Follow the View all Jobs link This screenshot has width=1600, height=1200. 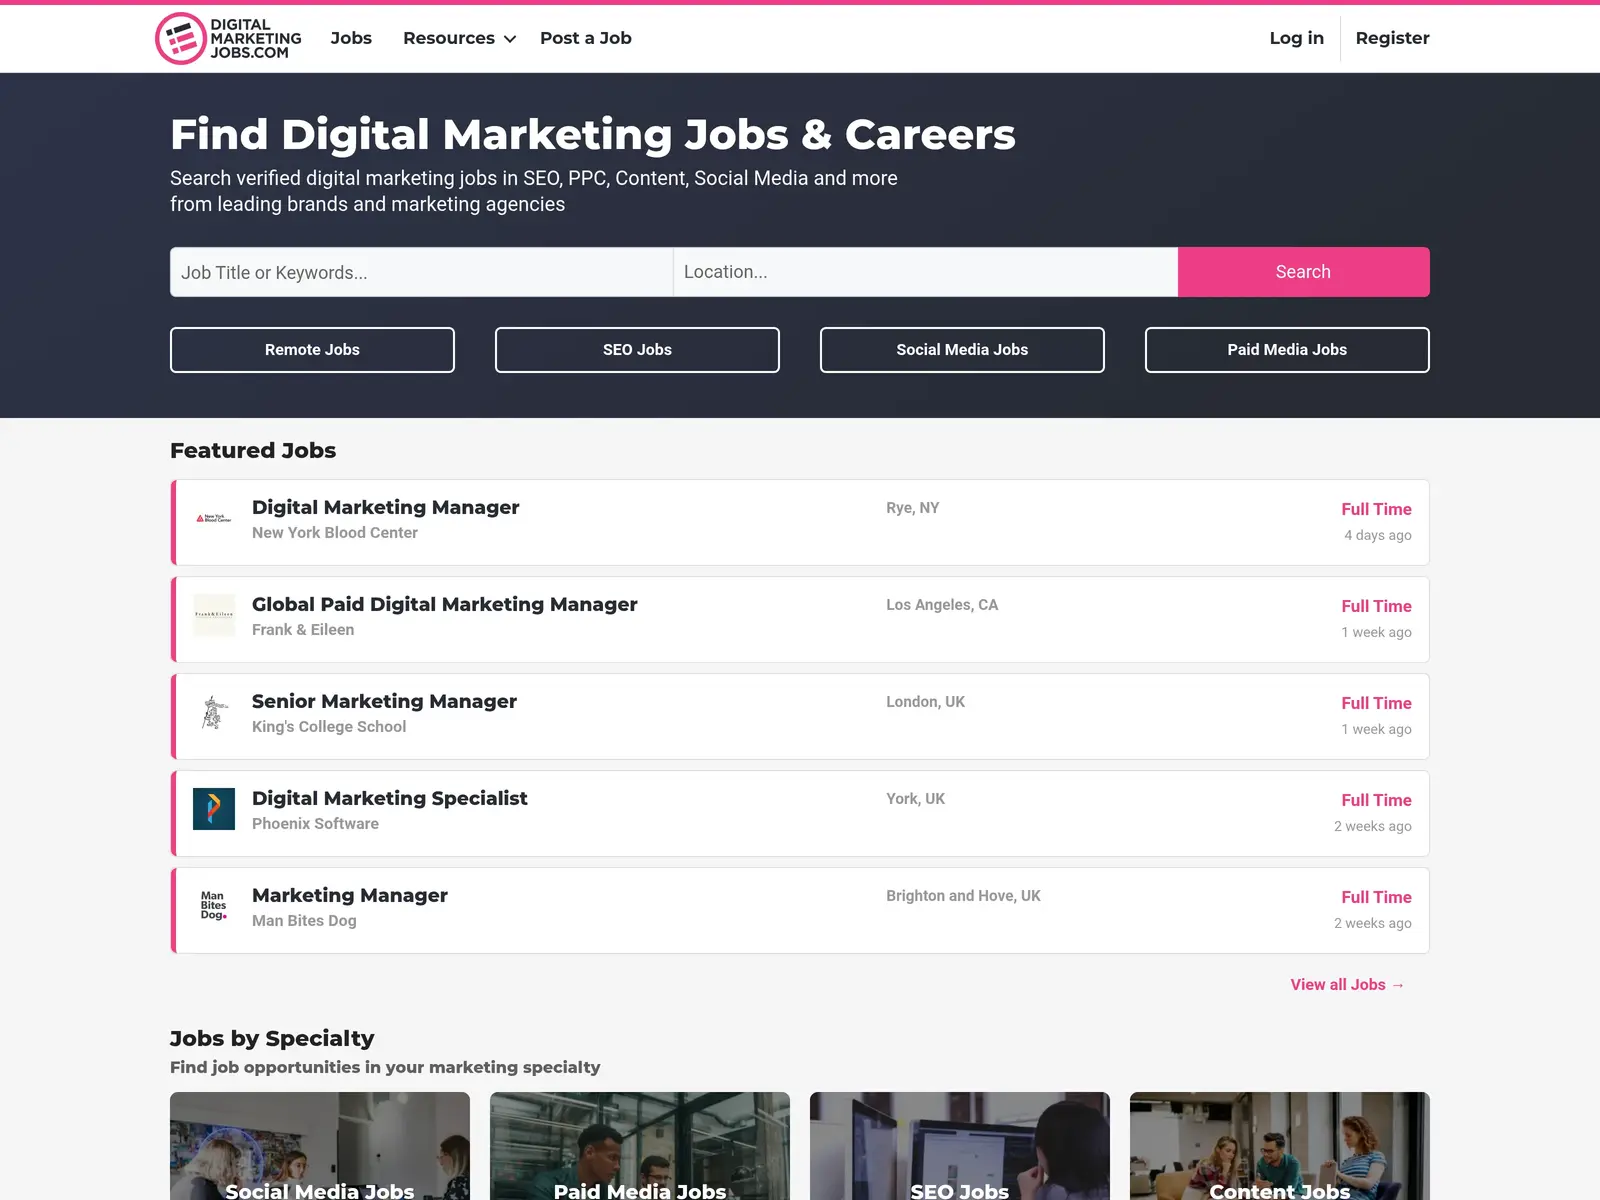tap(1347, 985)
